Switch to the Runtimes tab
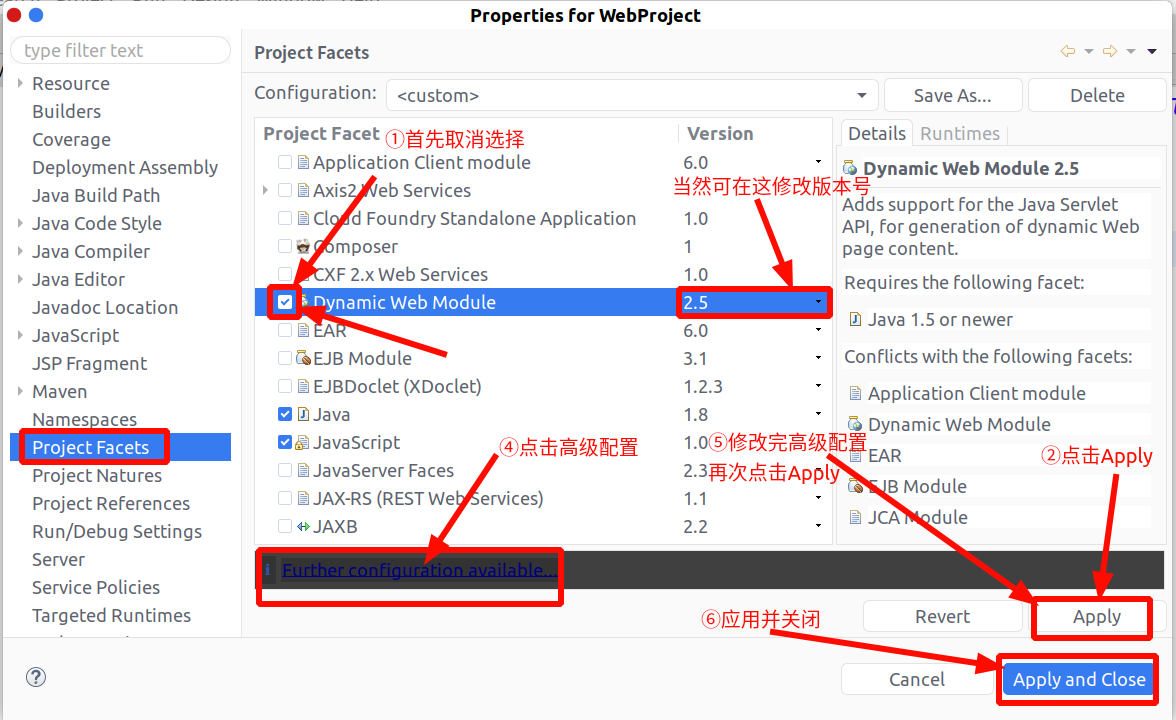This screenshot has height=720, width=1176. 960,134
